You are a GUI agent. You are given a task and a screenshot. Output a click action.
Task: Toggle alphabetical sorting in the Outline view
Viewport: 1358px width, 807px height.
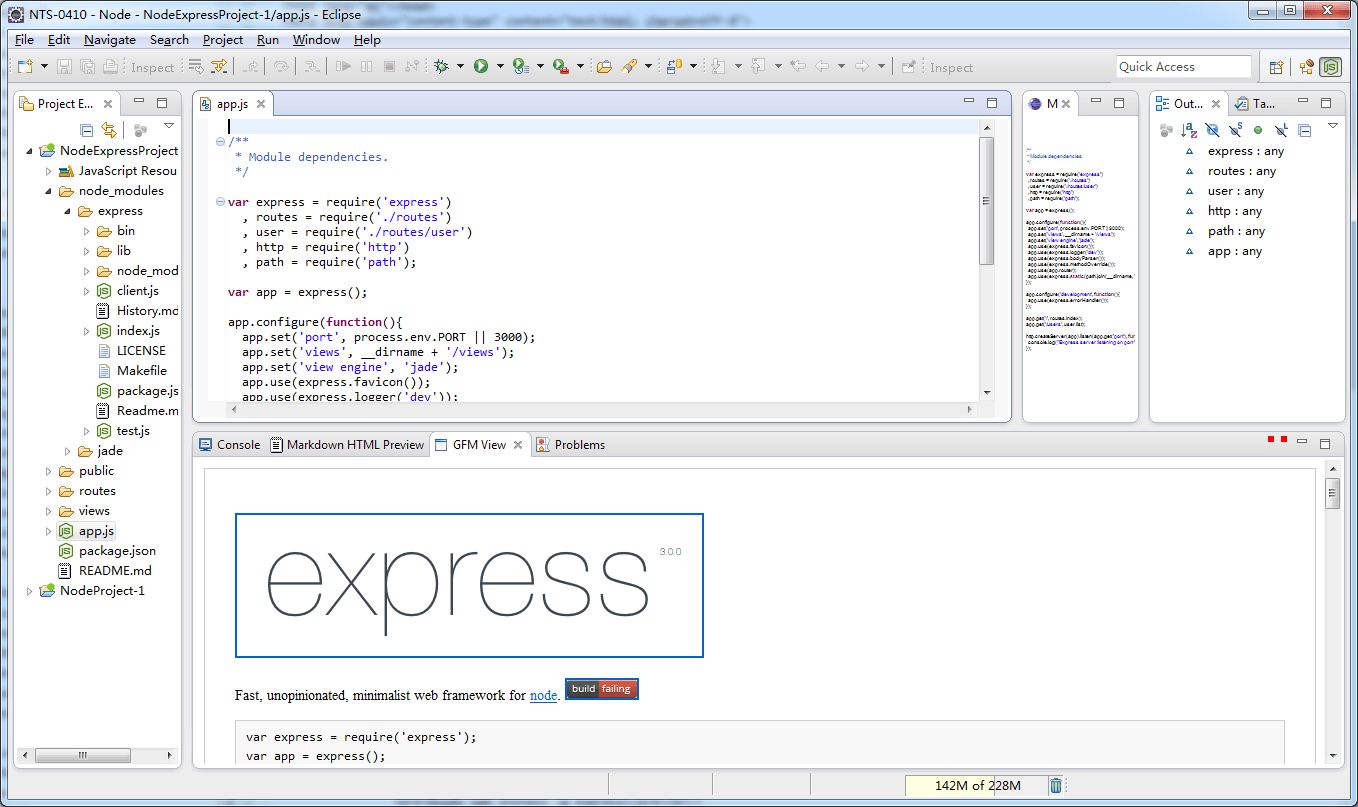1189,128
